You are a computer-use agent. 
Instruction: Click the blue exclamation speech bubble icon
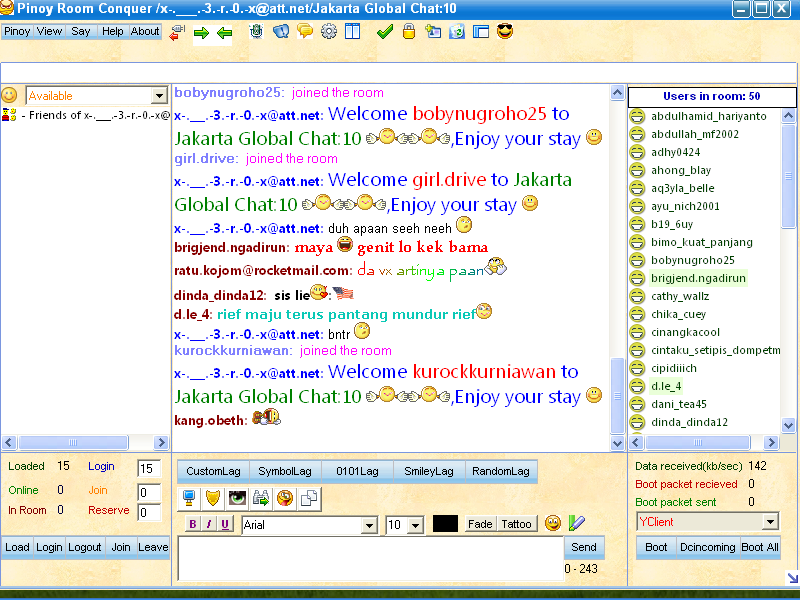point(281,32)
